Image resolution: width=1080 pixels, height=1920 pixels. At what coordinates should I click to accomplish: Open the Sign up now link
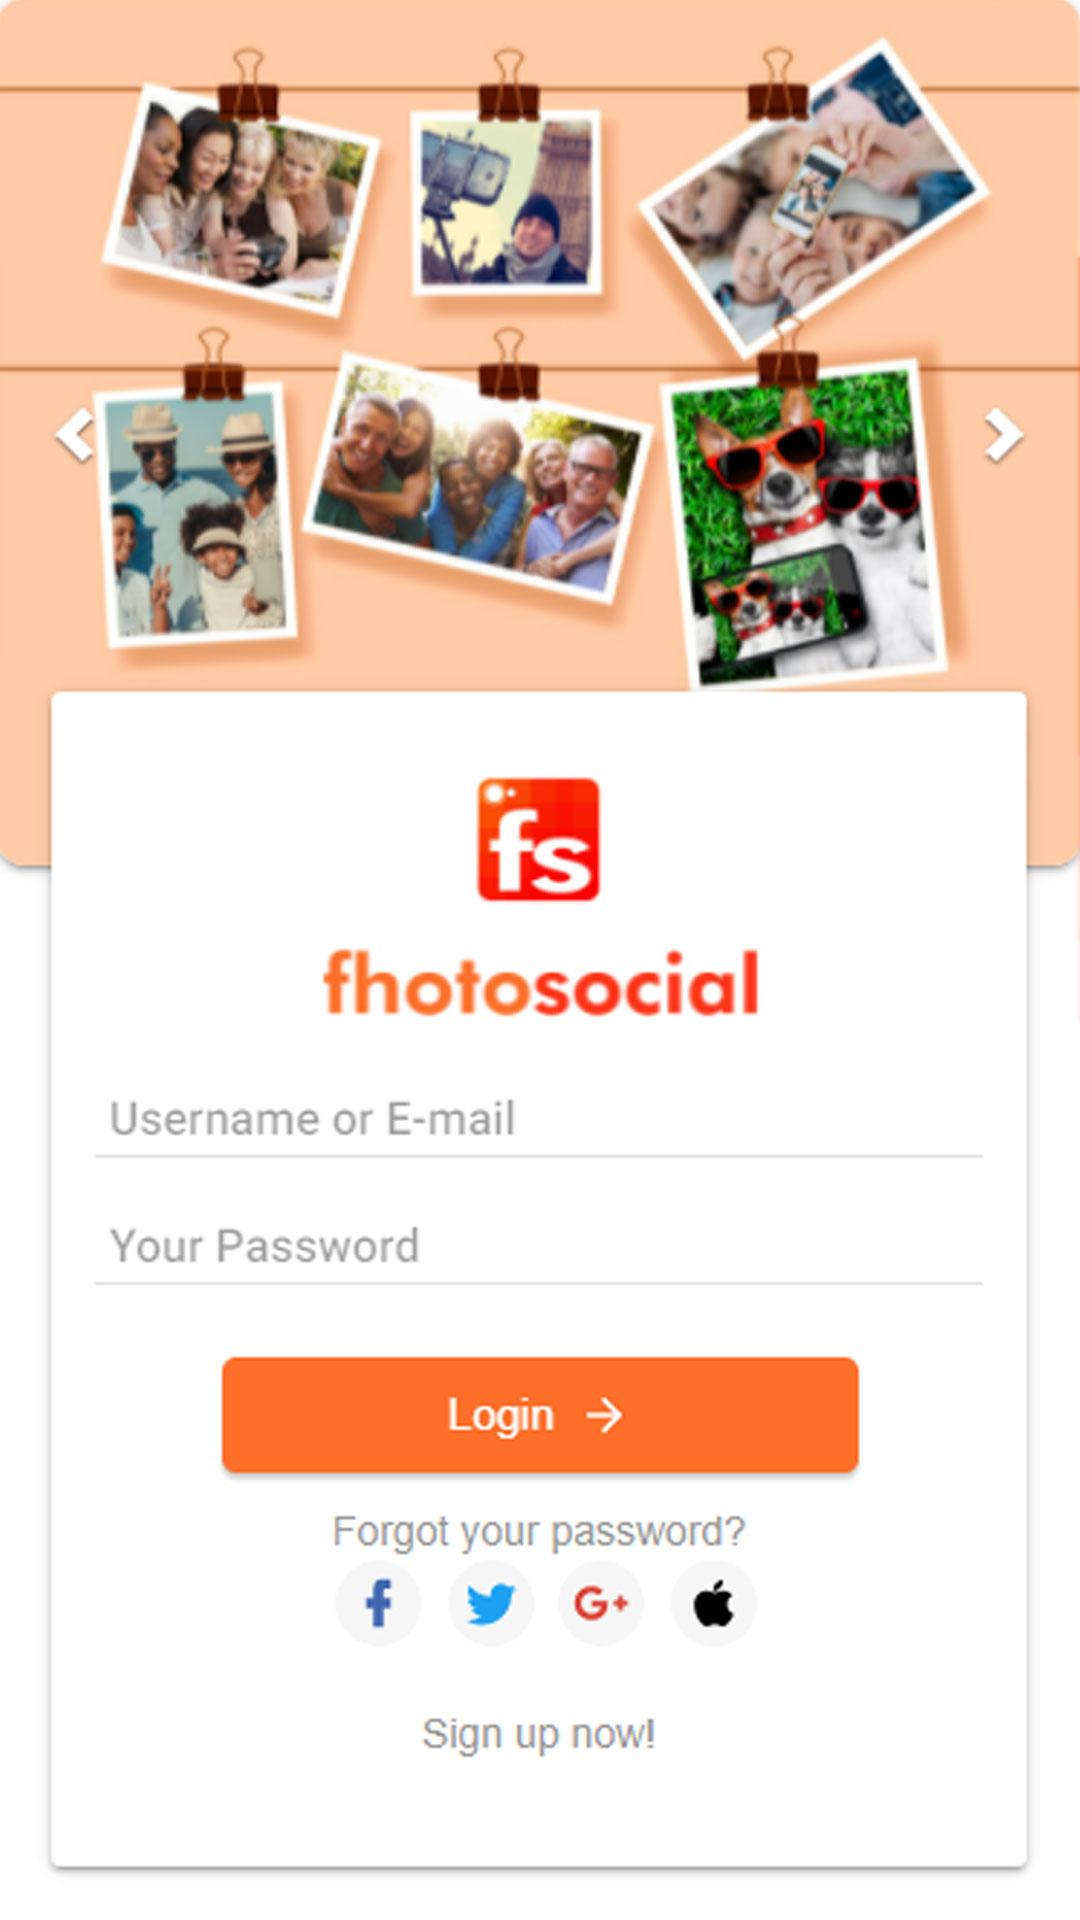coord(539,1734)
